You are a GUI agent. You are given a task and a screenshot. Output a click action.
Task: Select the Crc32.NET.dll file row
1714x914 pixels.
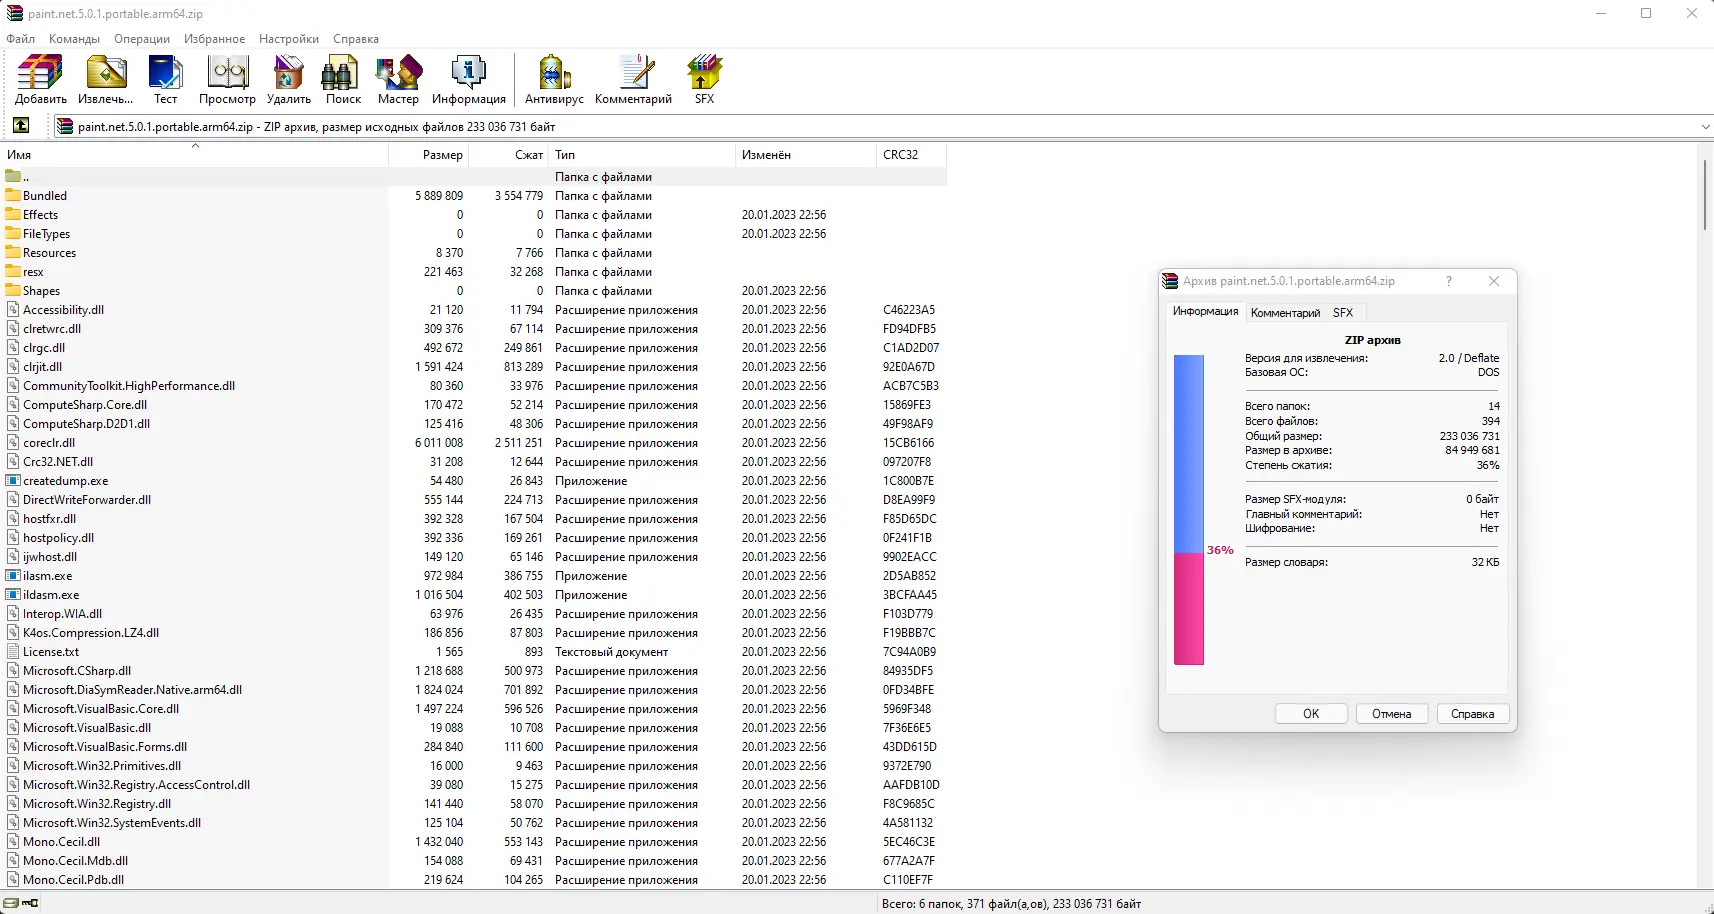click(474, 462)
